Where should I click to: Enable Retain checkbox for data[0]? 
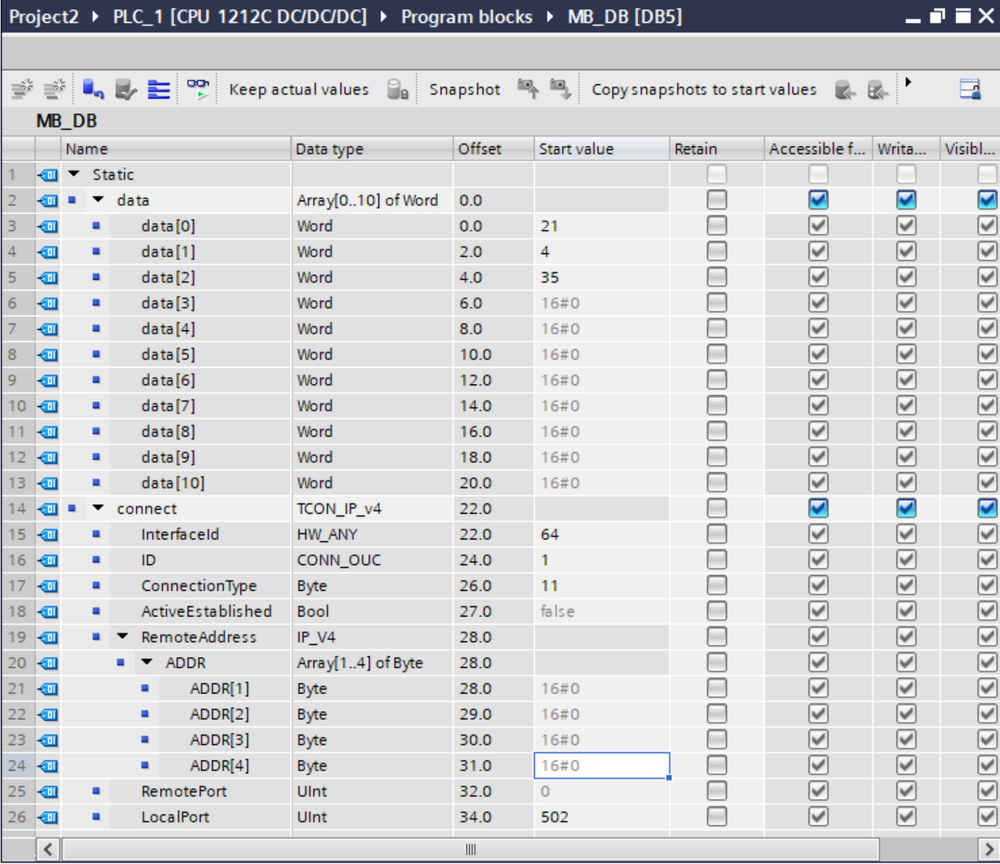(x=716, y=226)
